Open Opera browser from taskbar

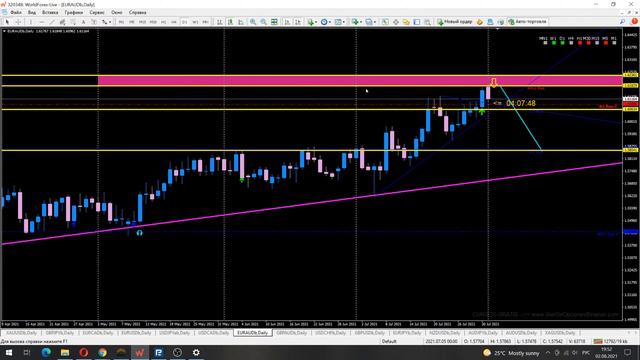coord(84,352)
